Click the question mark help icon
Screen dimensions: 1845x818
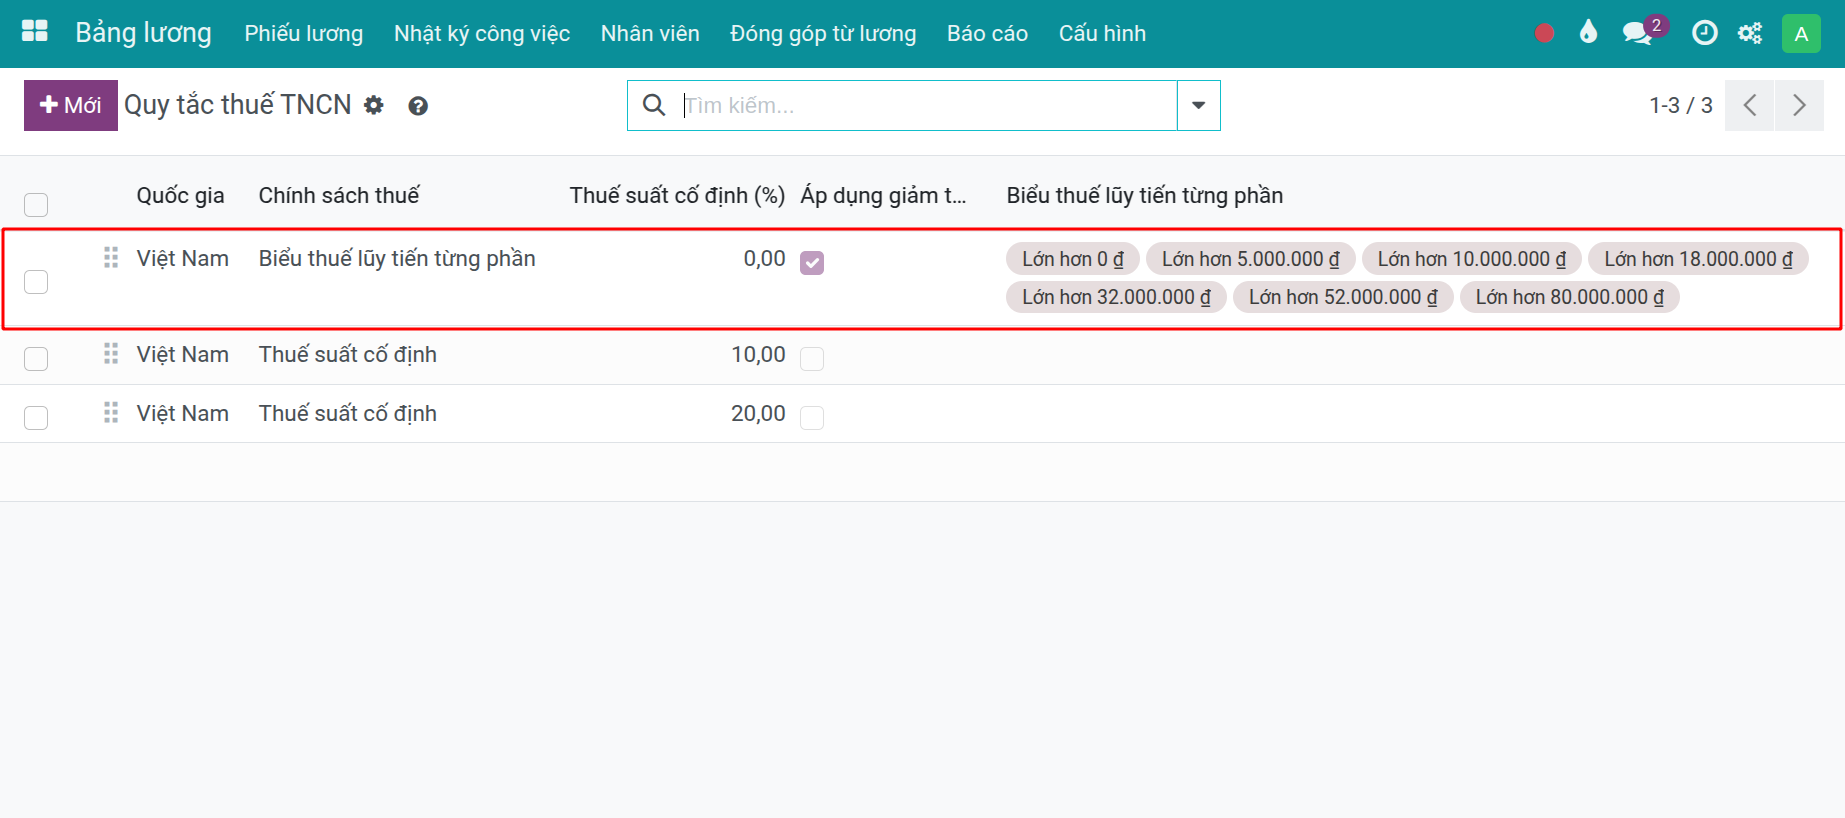(x=418, y=106)
